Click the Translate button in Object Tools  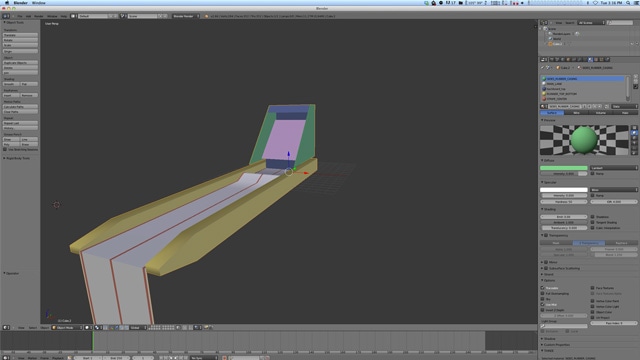coord(20,36)
